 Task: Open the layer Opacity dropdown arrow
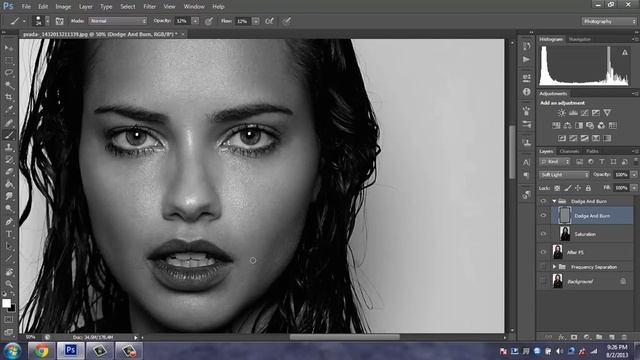[x=634, y=175]
